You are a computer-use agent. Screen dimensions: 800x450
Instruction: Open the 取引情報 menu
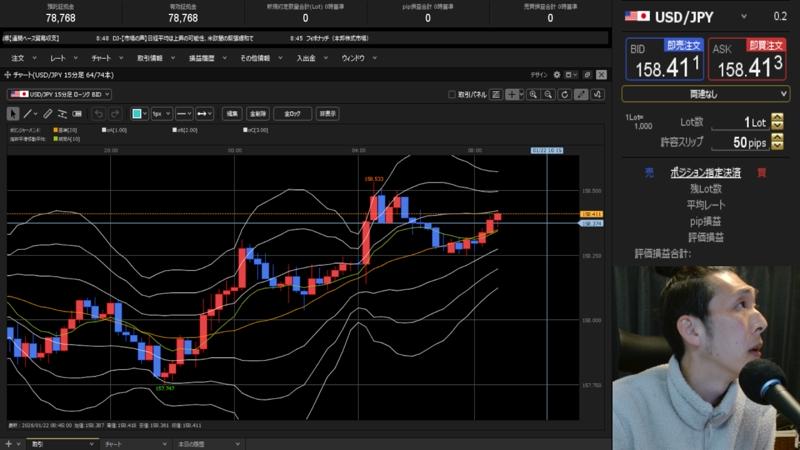pyautogui.click(x=149, y=58)
